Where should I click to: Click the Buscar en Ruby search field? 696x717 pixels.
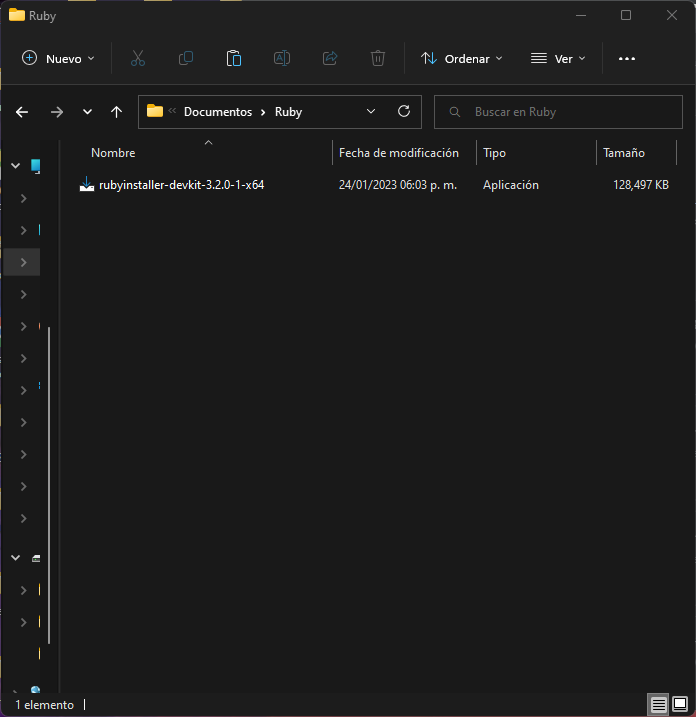[x=558, y=112]
